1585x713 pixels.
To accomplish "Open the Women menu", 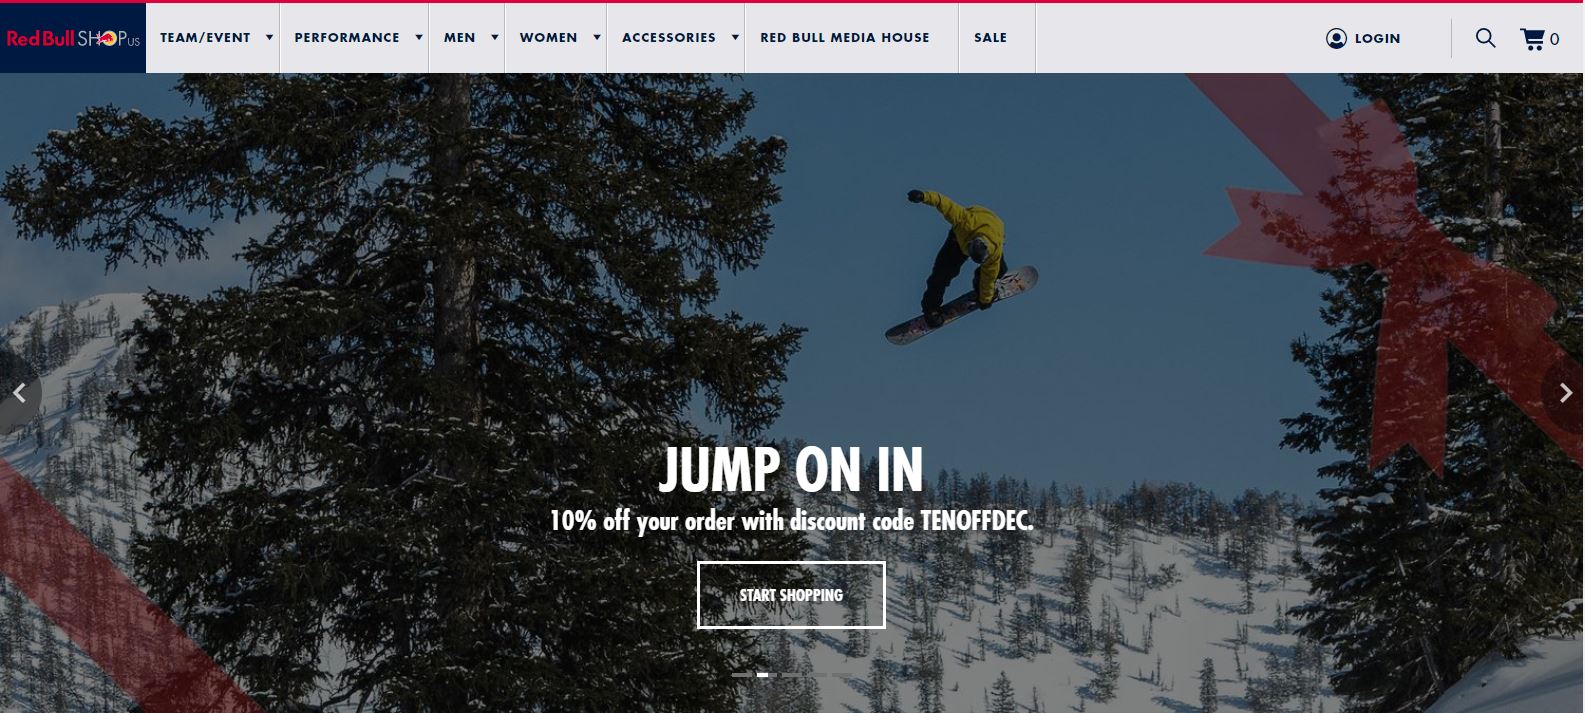I will tap(548, 38).
